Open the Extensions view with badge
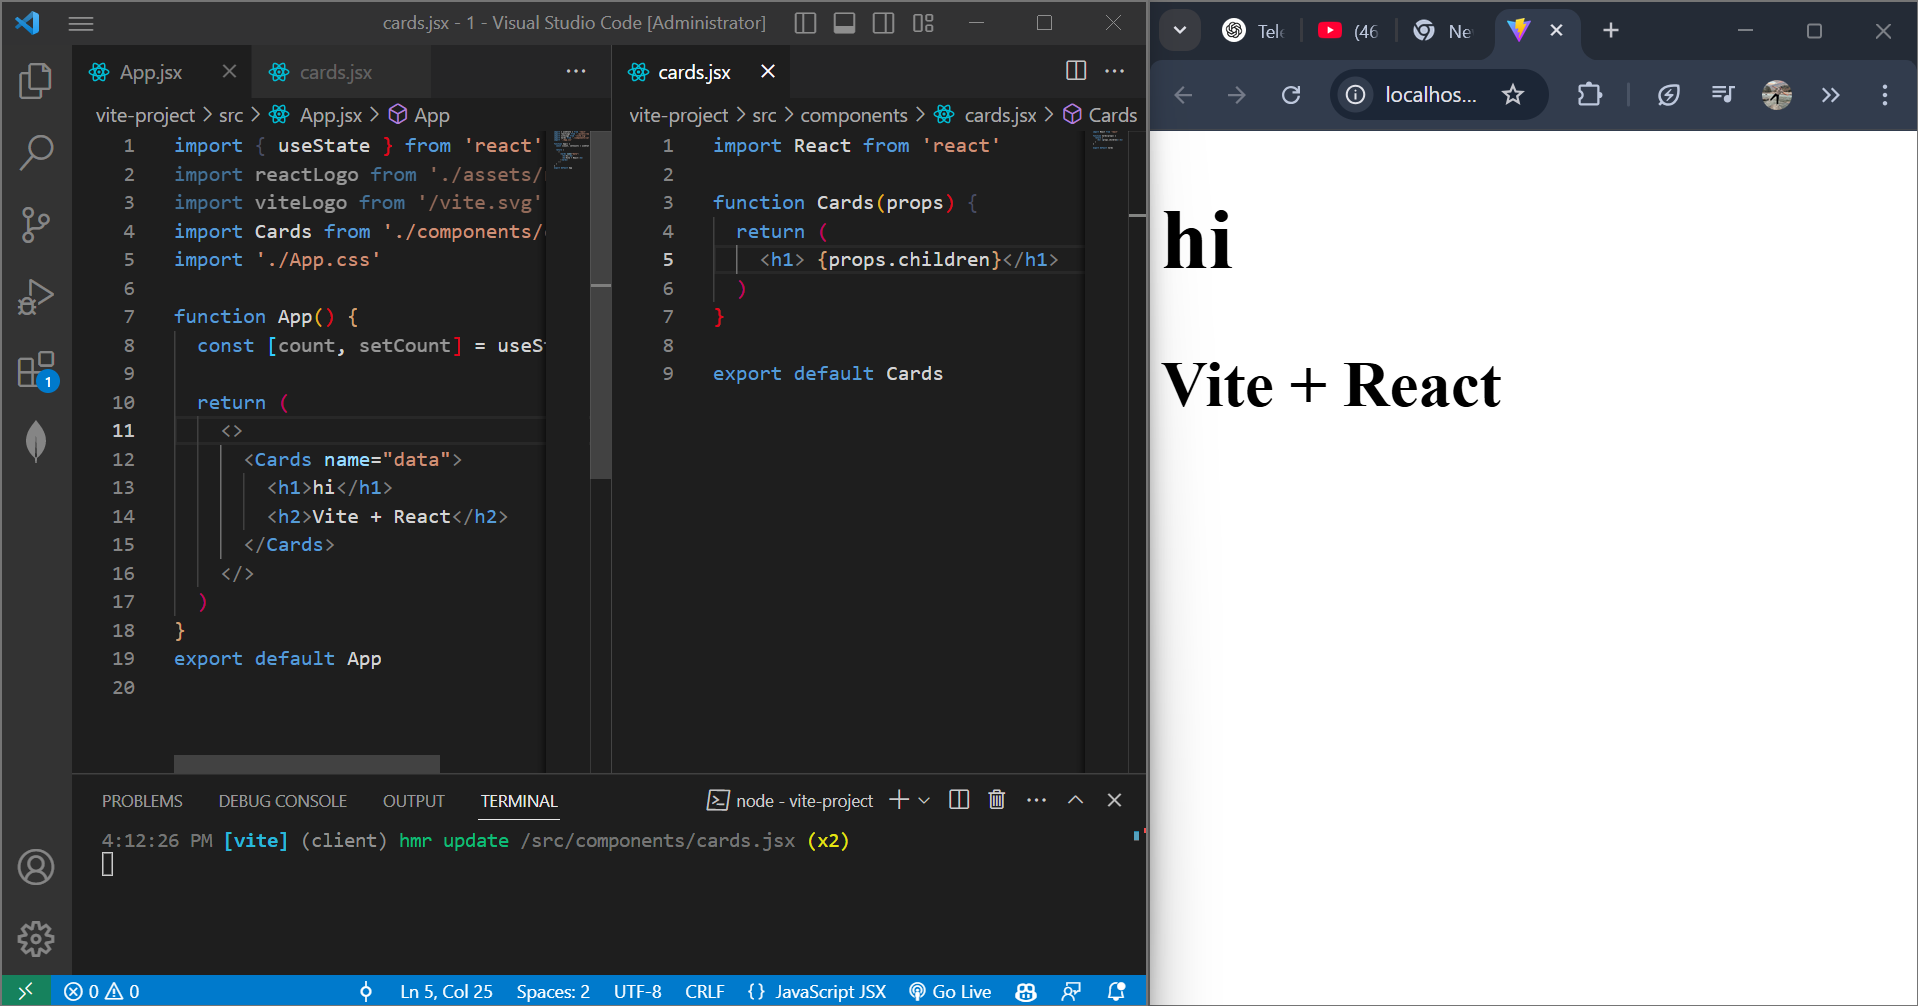This screenshot has width=1918, height=1006. (x=36, y=370)
